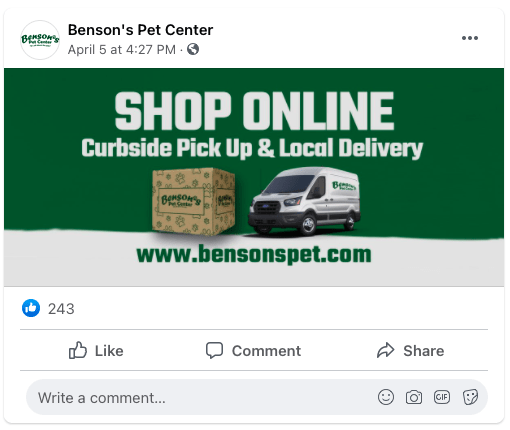Click the Like thumbs-up outline icon
Screen dimensions: 510x430
coord(78,350)
